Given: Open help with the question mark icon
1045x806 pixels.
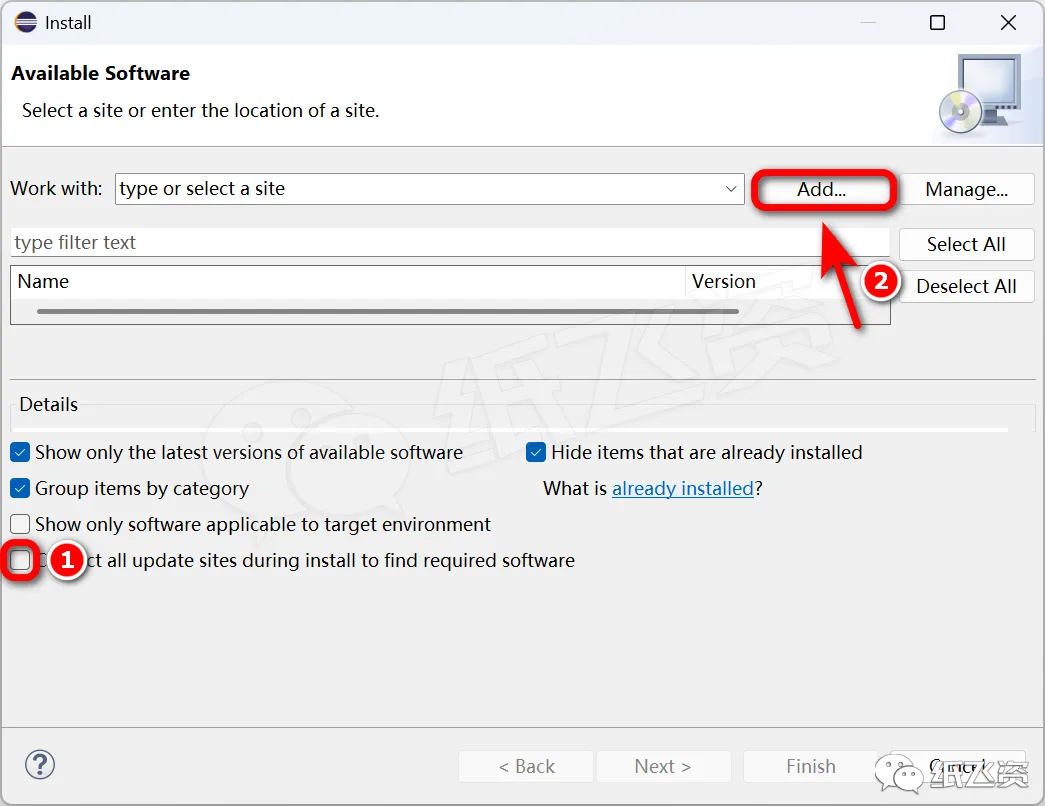Looking at the screenshot, I should point(39,765).
